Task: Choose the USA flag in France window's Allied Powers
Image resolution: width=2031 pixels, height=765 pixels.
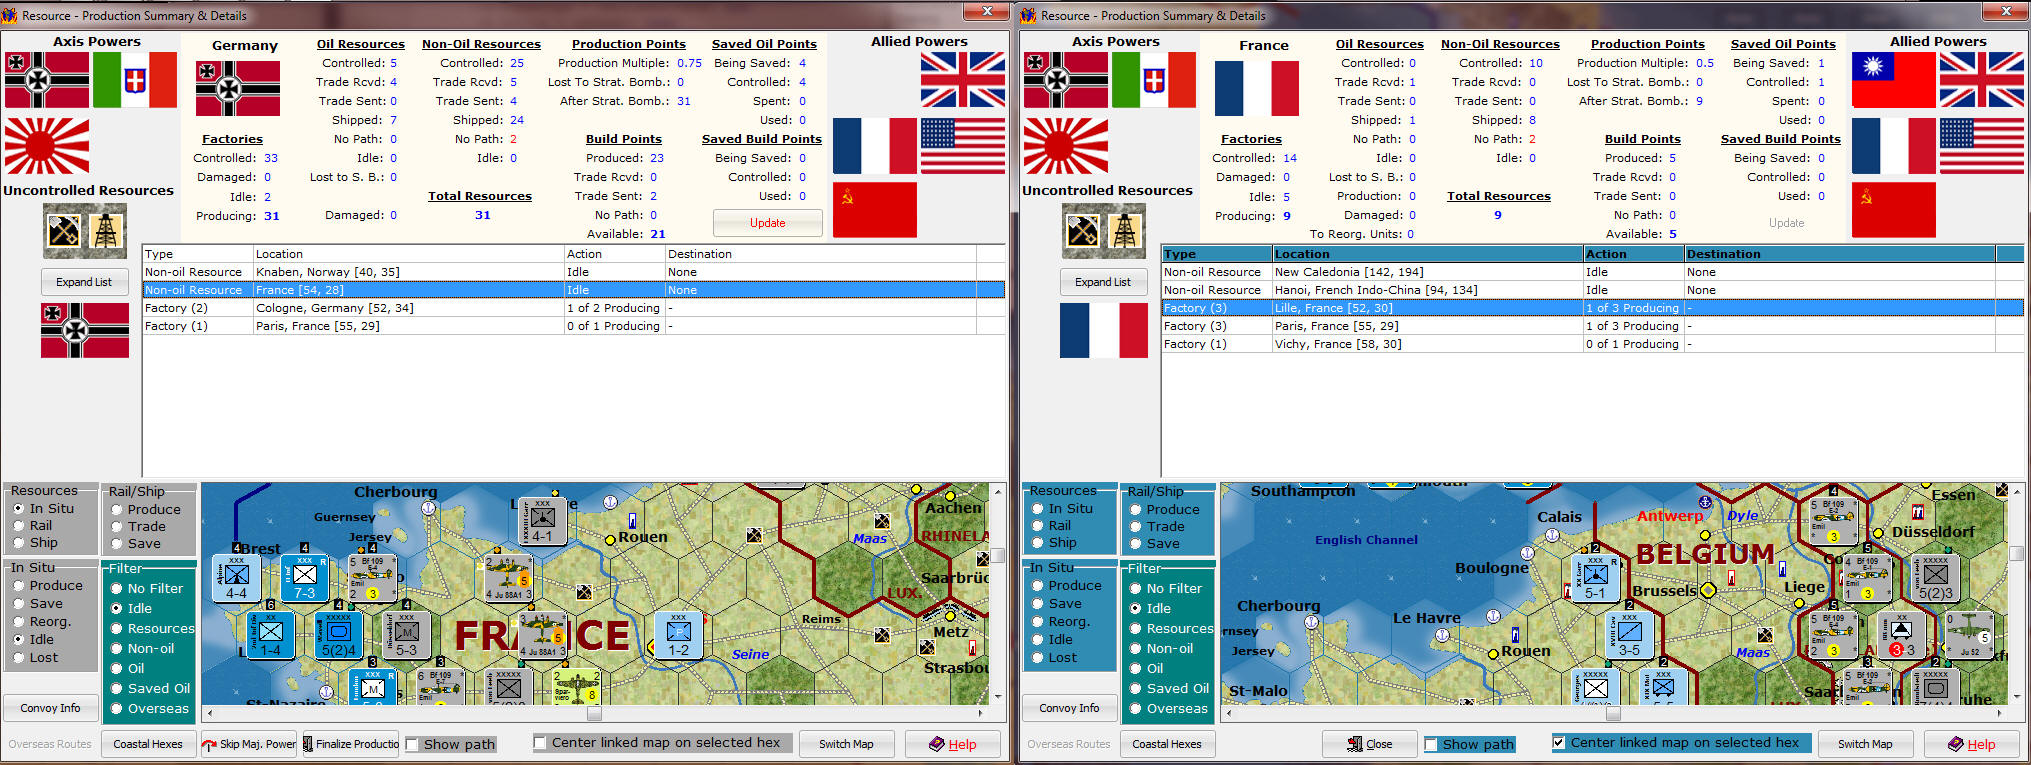Action: pyautogui.click(x=1981, y=146)
